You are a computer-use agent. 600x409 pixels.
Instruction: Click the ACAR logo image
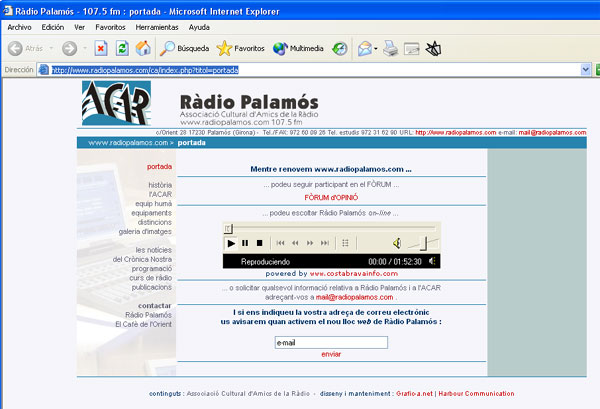[x=116, y=103]
